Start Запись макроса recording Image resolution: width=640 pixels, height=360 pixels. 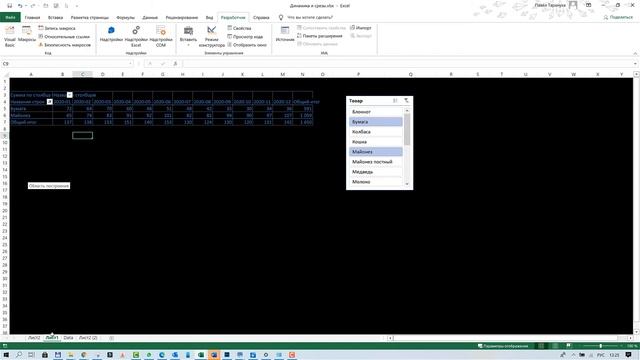pyautogui.click(x=57, y=28)
